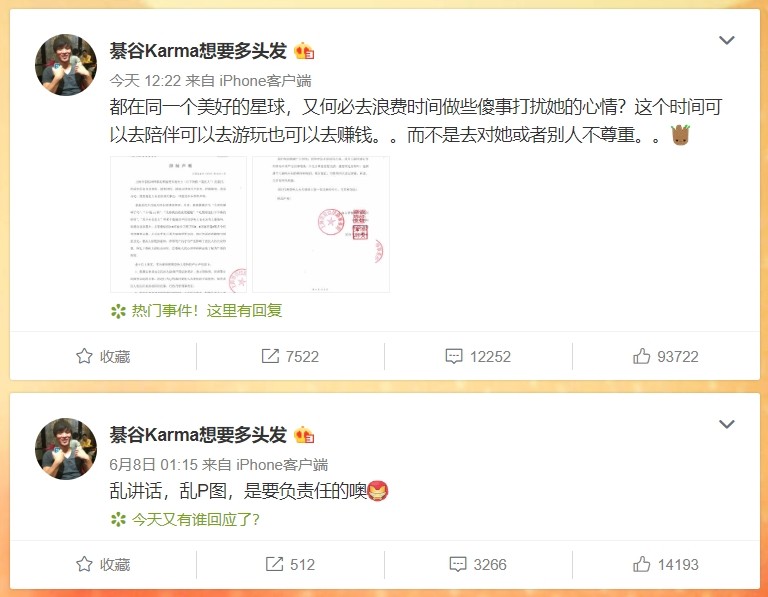Repost the first post showing 7522

[x=290, y=357]
